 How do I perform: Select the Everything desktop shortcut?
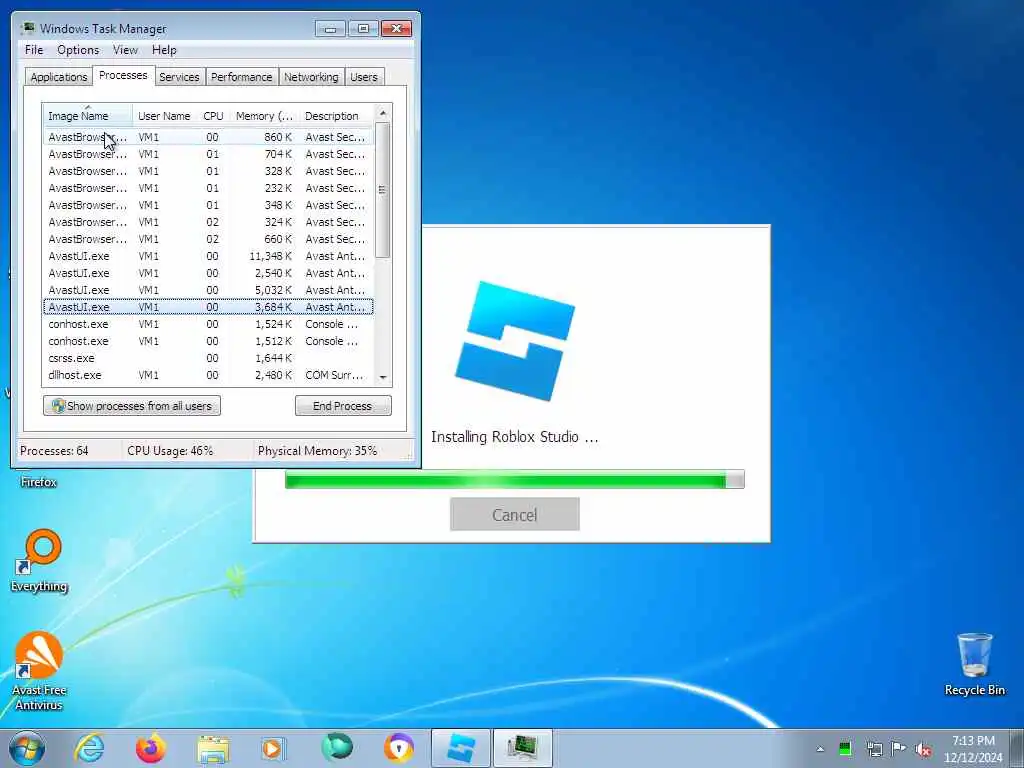(x=39, y=560)
